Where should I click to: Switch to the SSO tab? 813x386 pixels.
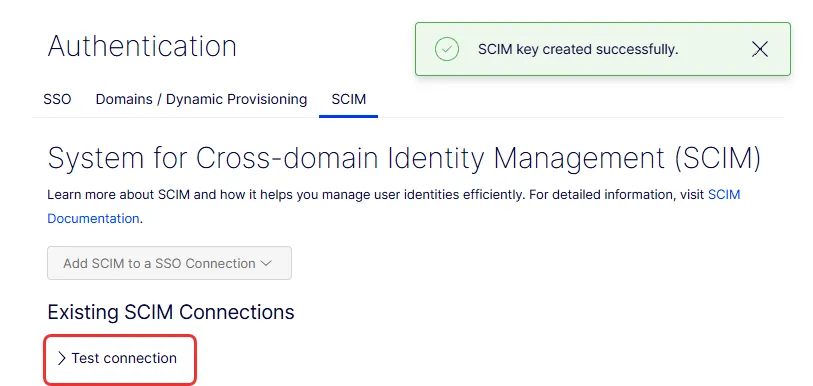tap(57, 99)
